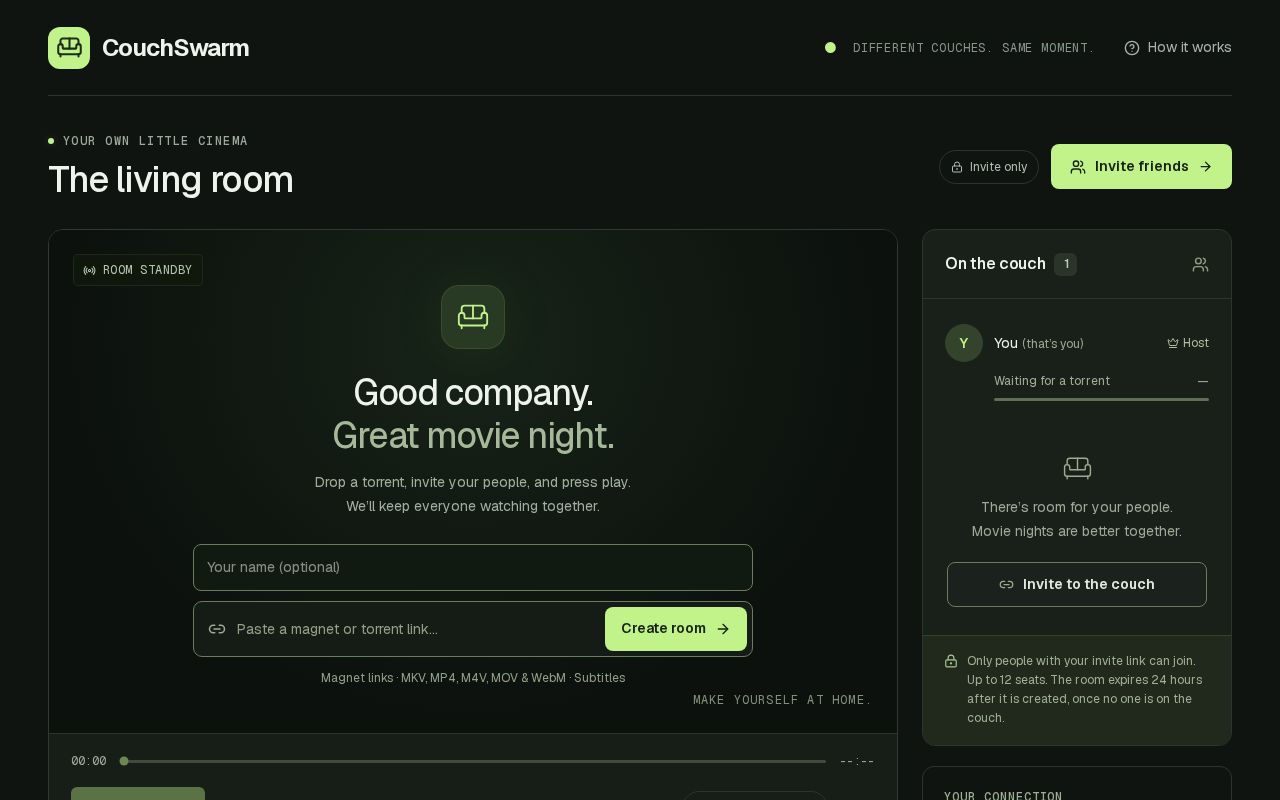
Task: Click the ROOM STANDBY status badge
Action: (138, 270)
